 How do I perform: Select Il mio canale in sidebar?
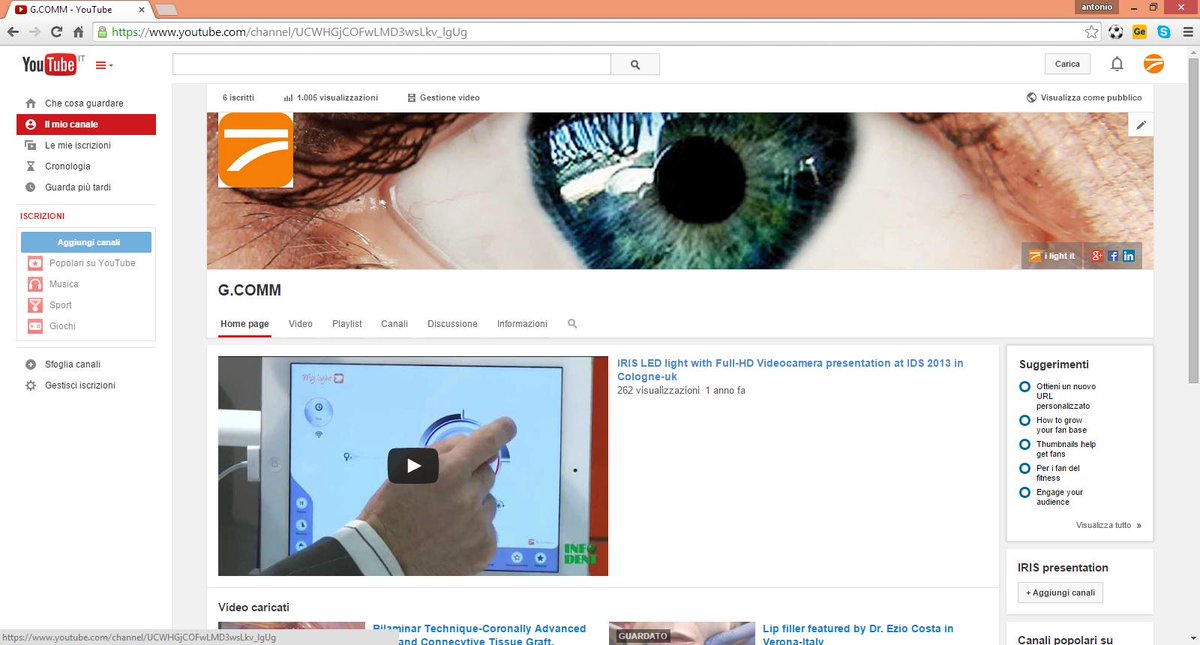(x=86, y=124)
